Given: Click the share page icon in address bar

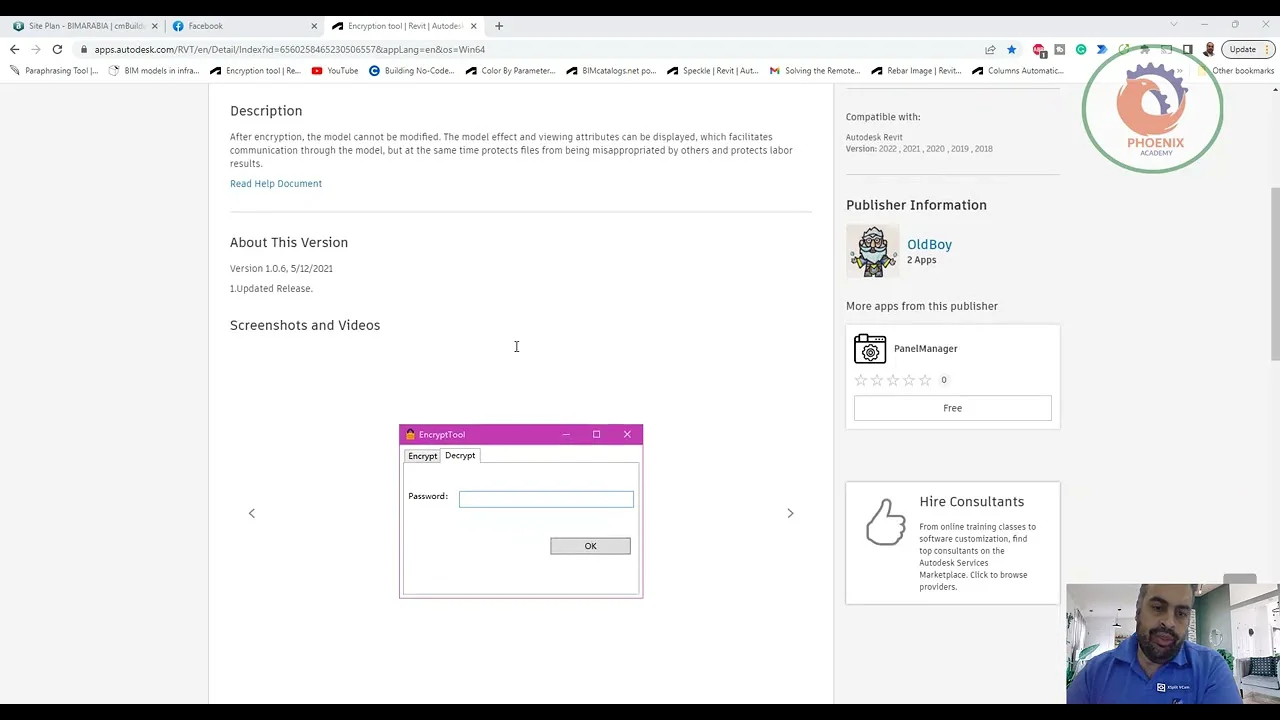Looking at the screenshot, I should (x=990, y=49).
